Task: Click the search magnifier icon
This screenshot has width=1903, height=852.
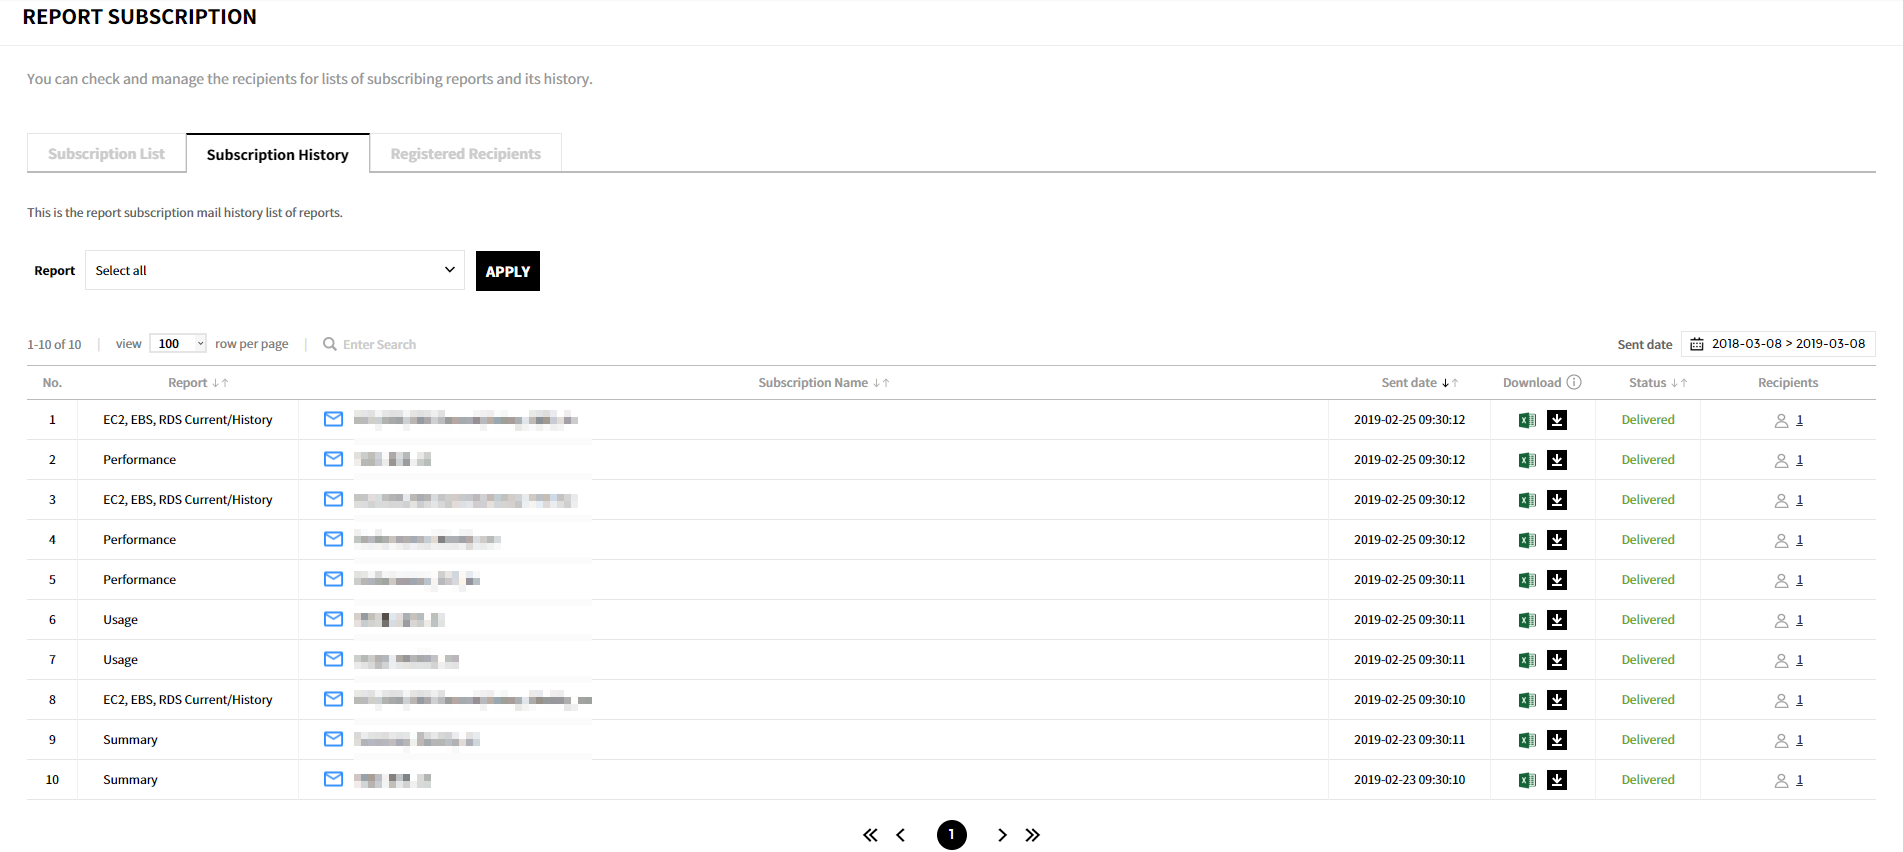Action: click(x=330, y=344)
